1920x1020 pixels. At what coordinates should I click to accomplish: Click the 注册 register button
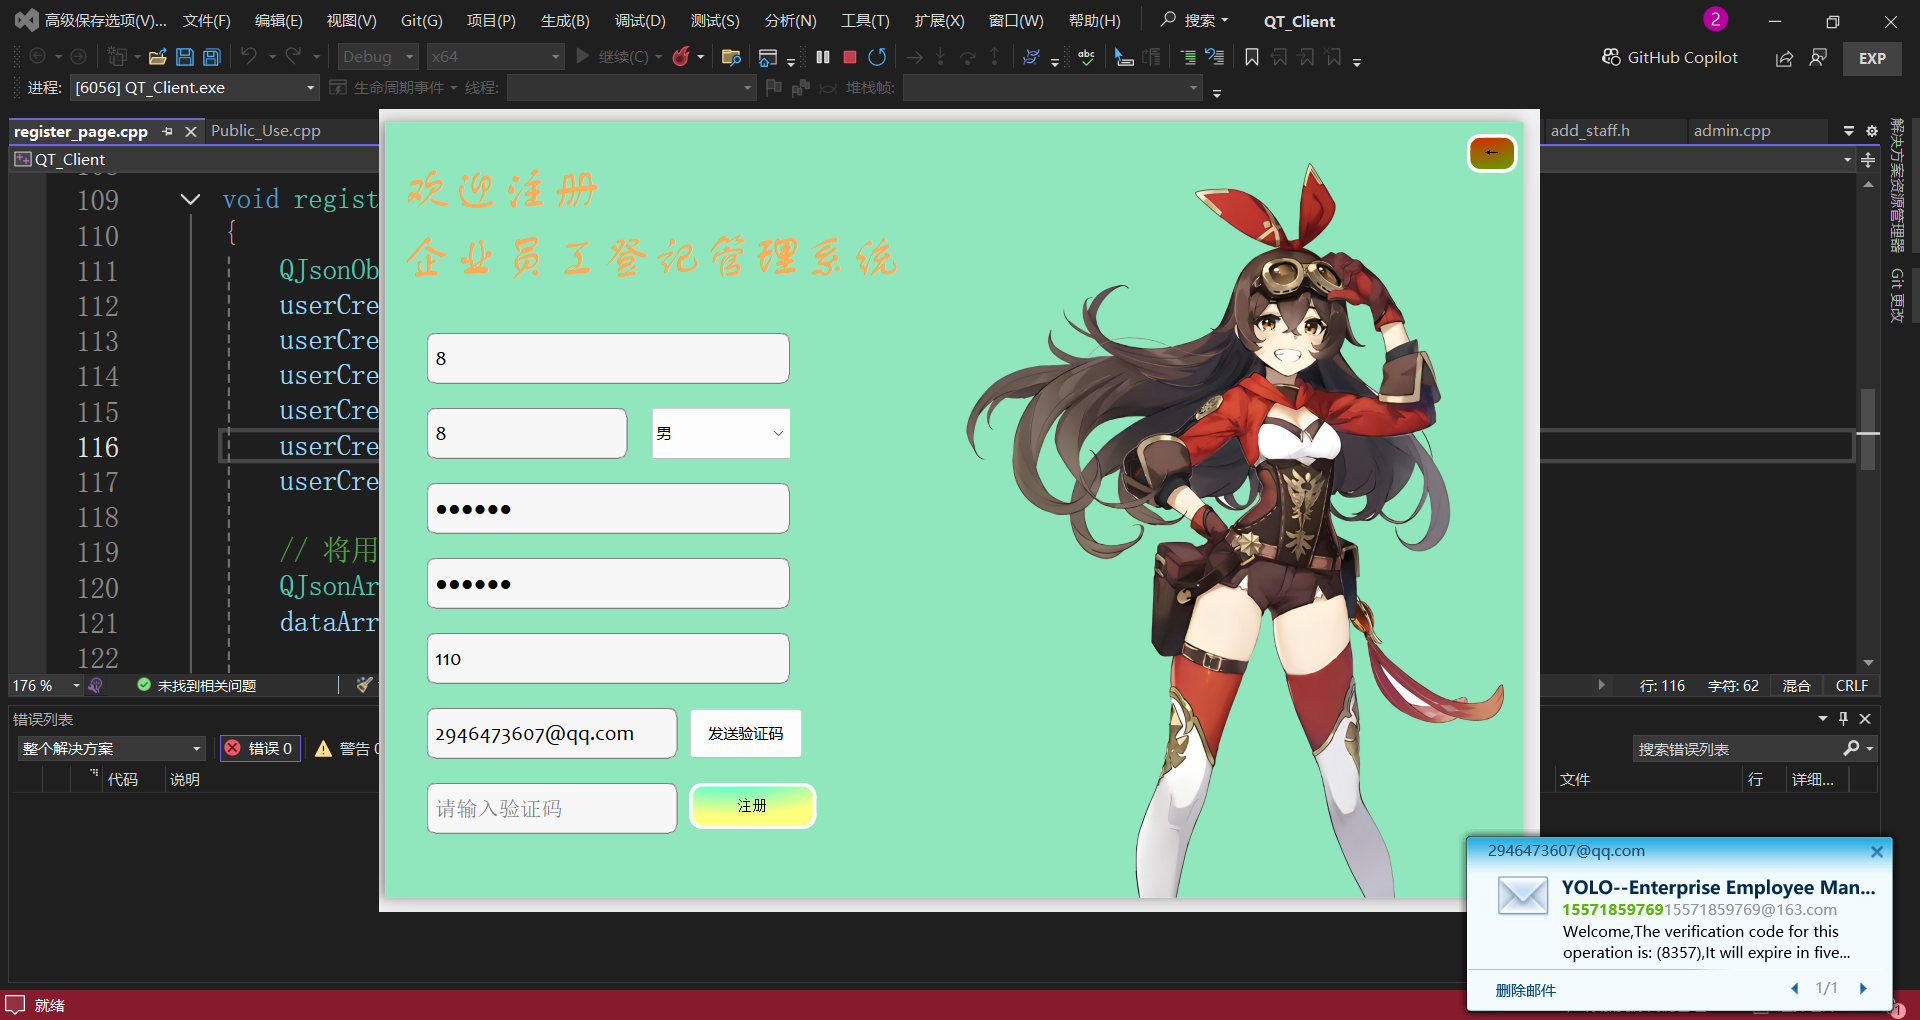(x=752, y=806)
